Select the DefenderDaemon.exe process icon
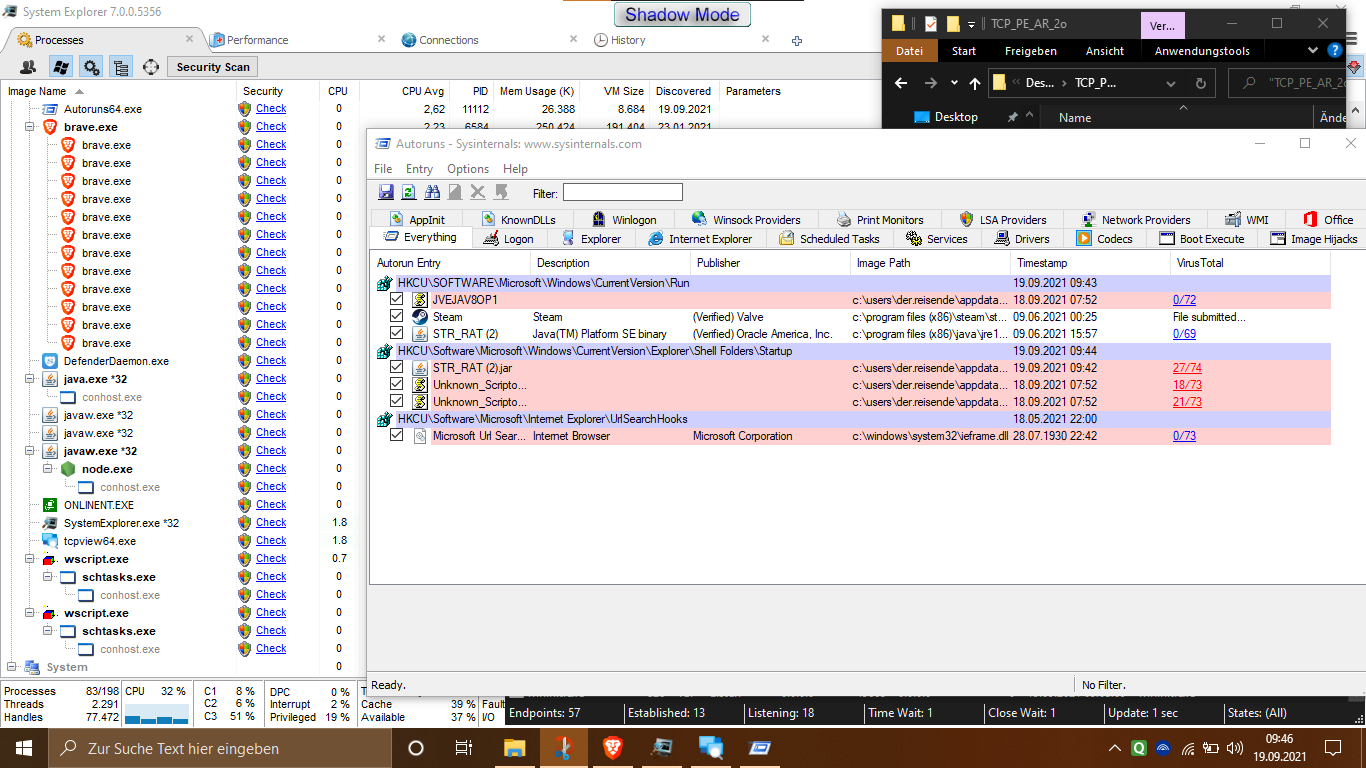 (x=50, y=361)
